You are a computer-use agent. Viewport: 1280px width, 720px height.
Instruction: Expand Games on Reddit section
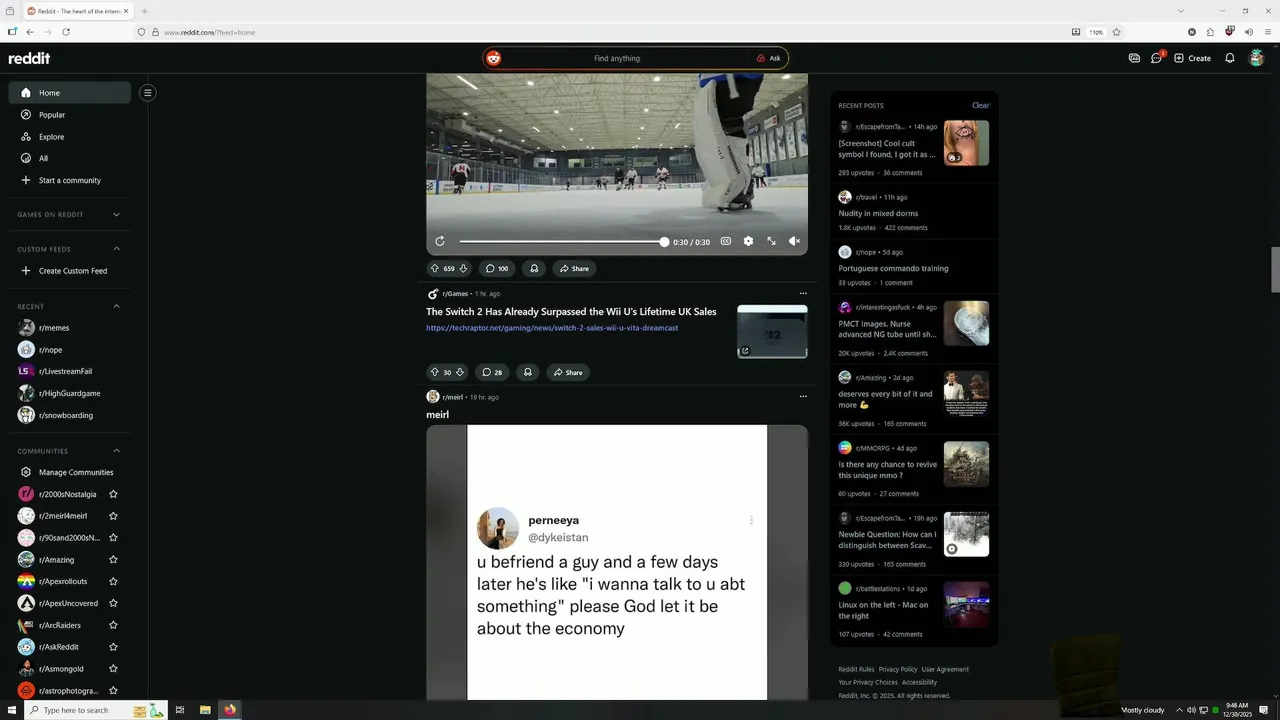tap(70, 214)
